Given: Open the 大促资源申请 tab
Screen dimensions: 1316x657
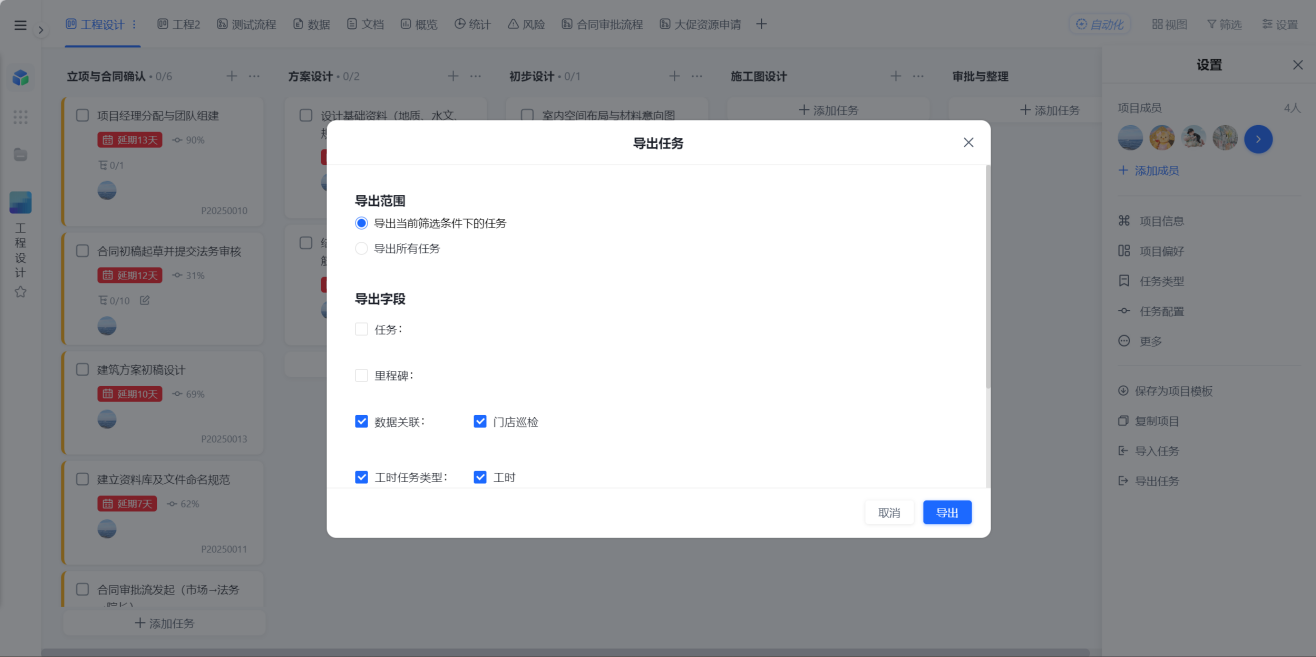Looking at the screenshot, I should (x=700, y=24).
